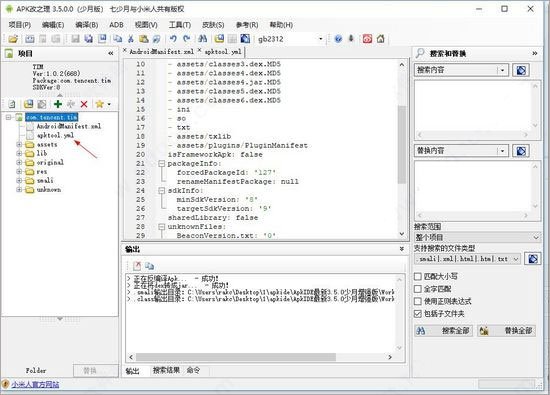Uncheck the 包括子文件夹 checkbox
550x395 pixels.
point(417,314)
